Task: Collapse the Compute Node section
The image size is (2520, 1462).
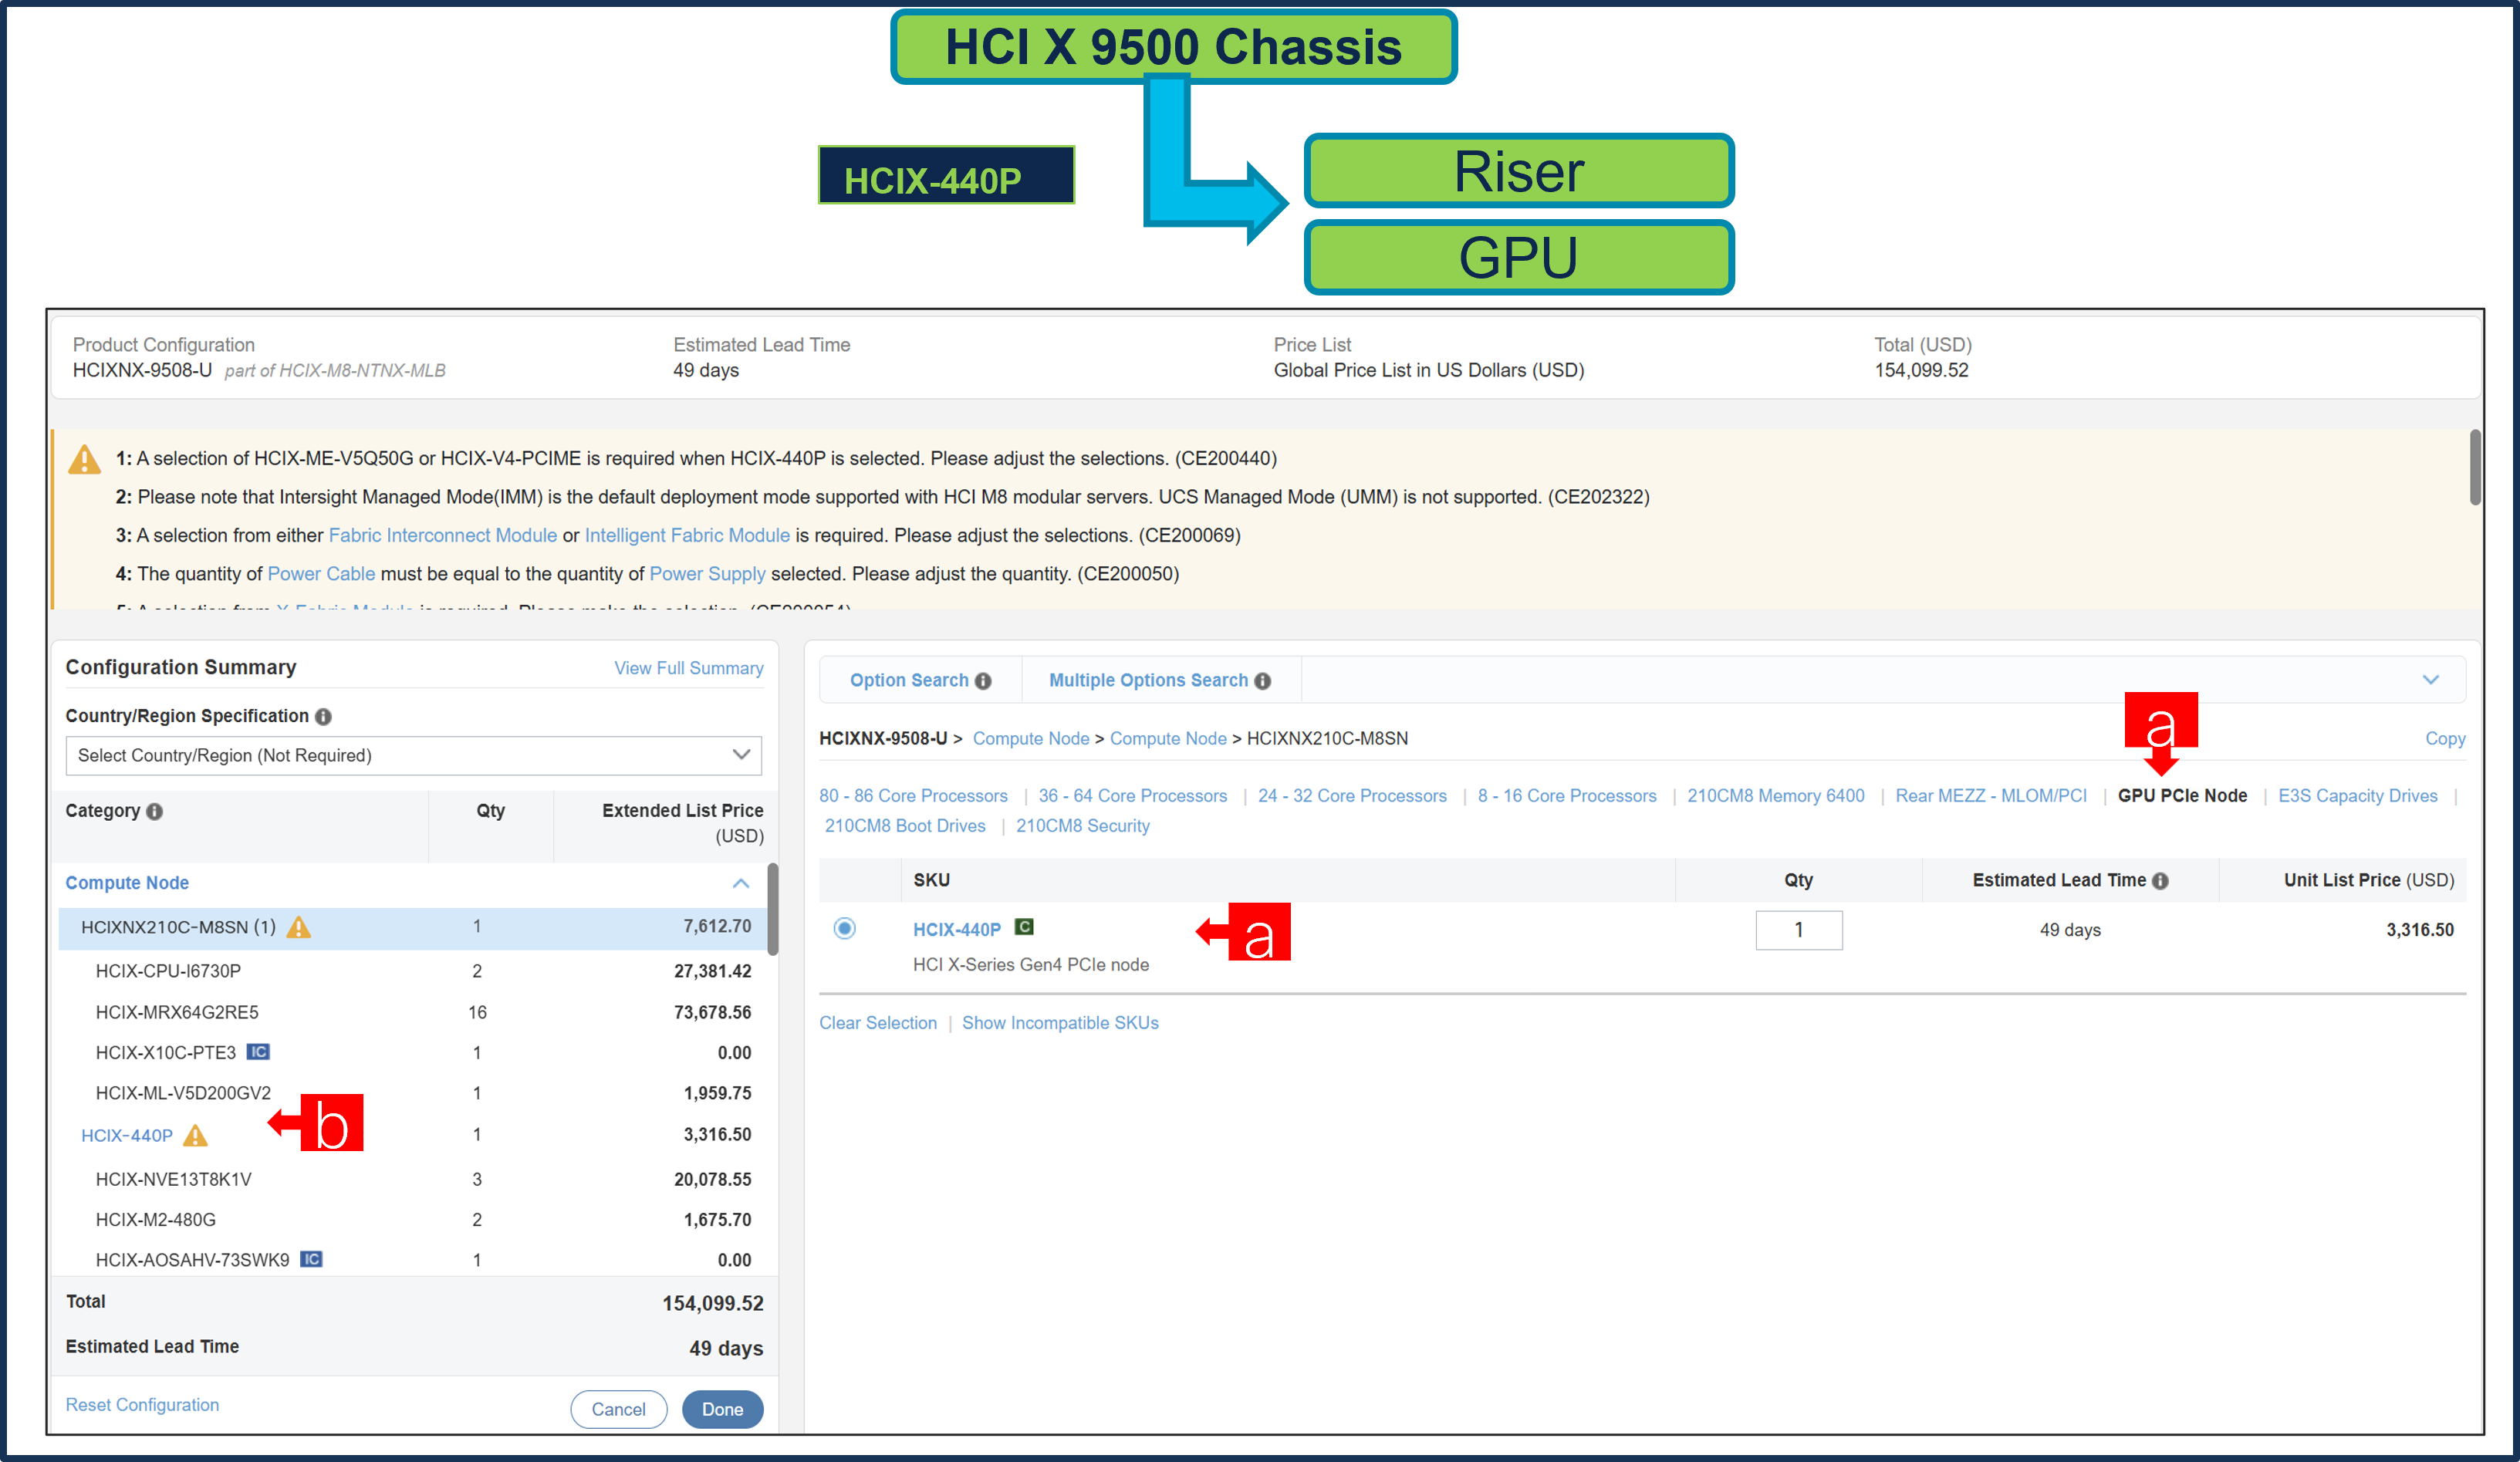Action: click(740, 883)
